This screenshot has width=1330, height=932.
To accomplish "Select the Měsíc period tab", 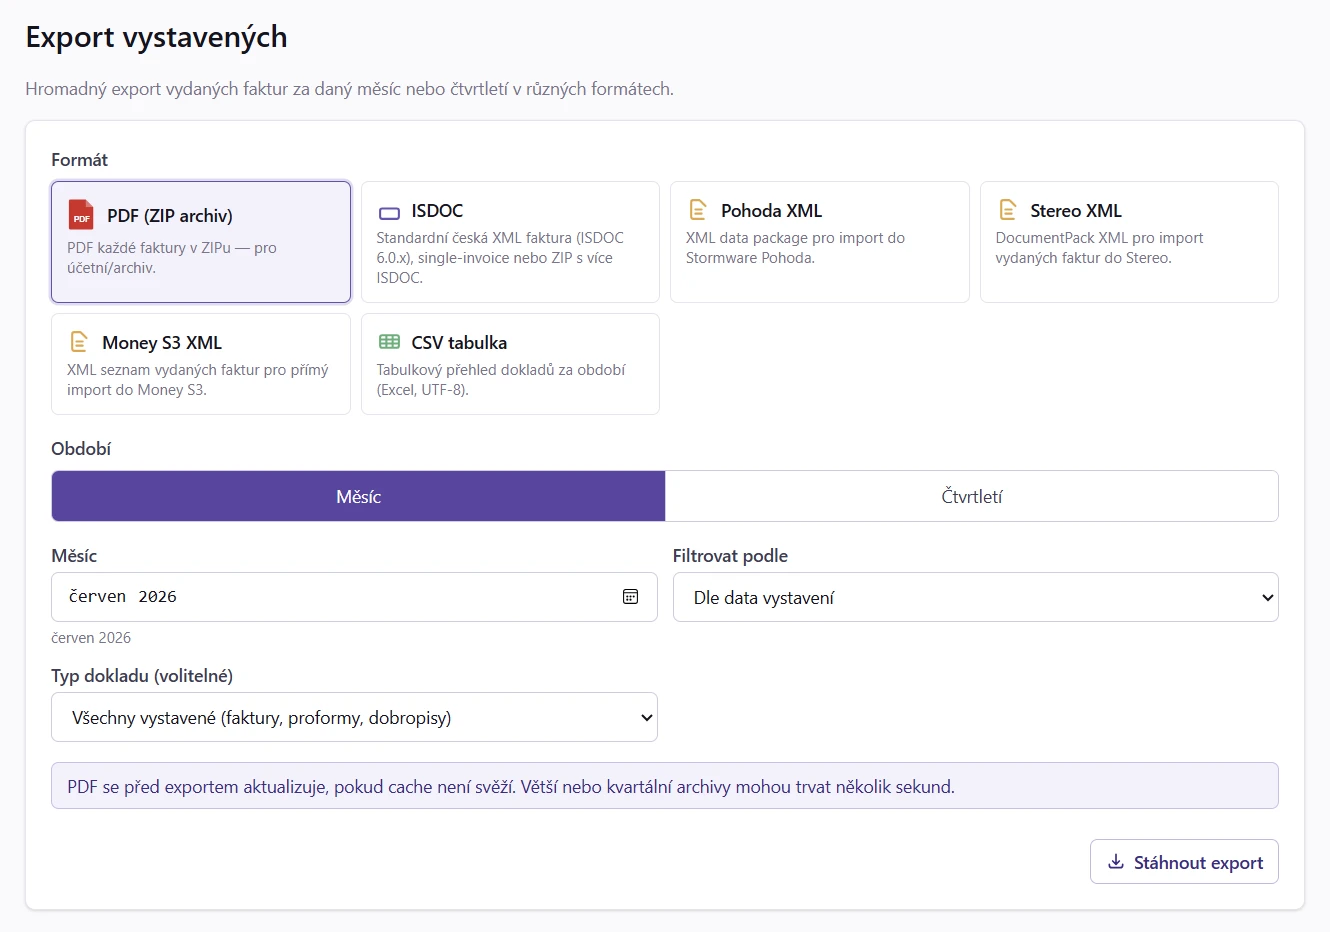I will (358, 496).
